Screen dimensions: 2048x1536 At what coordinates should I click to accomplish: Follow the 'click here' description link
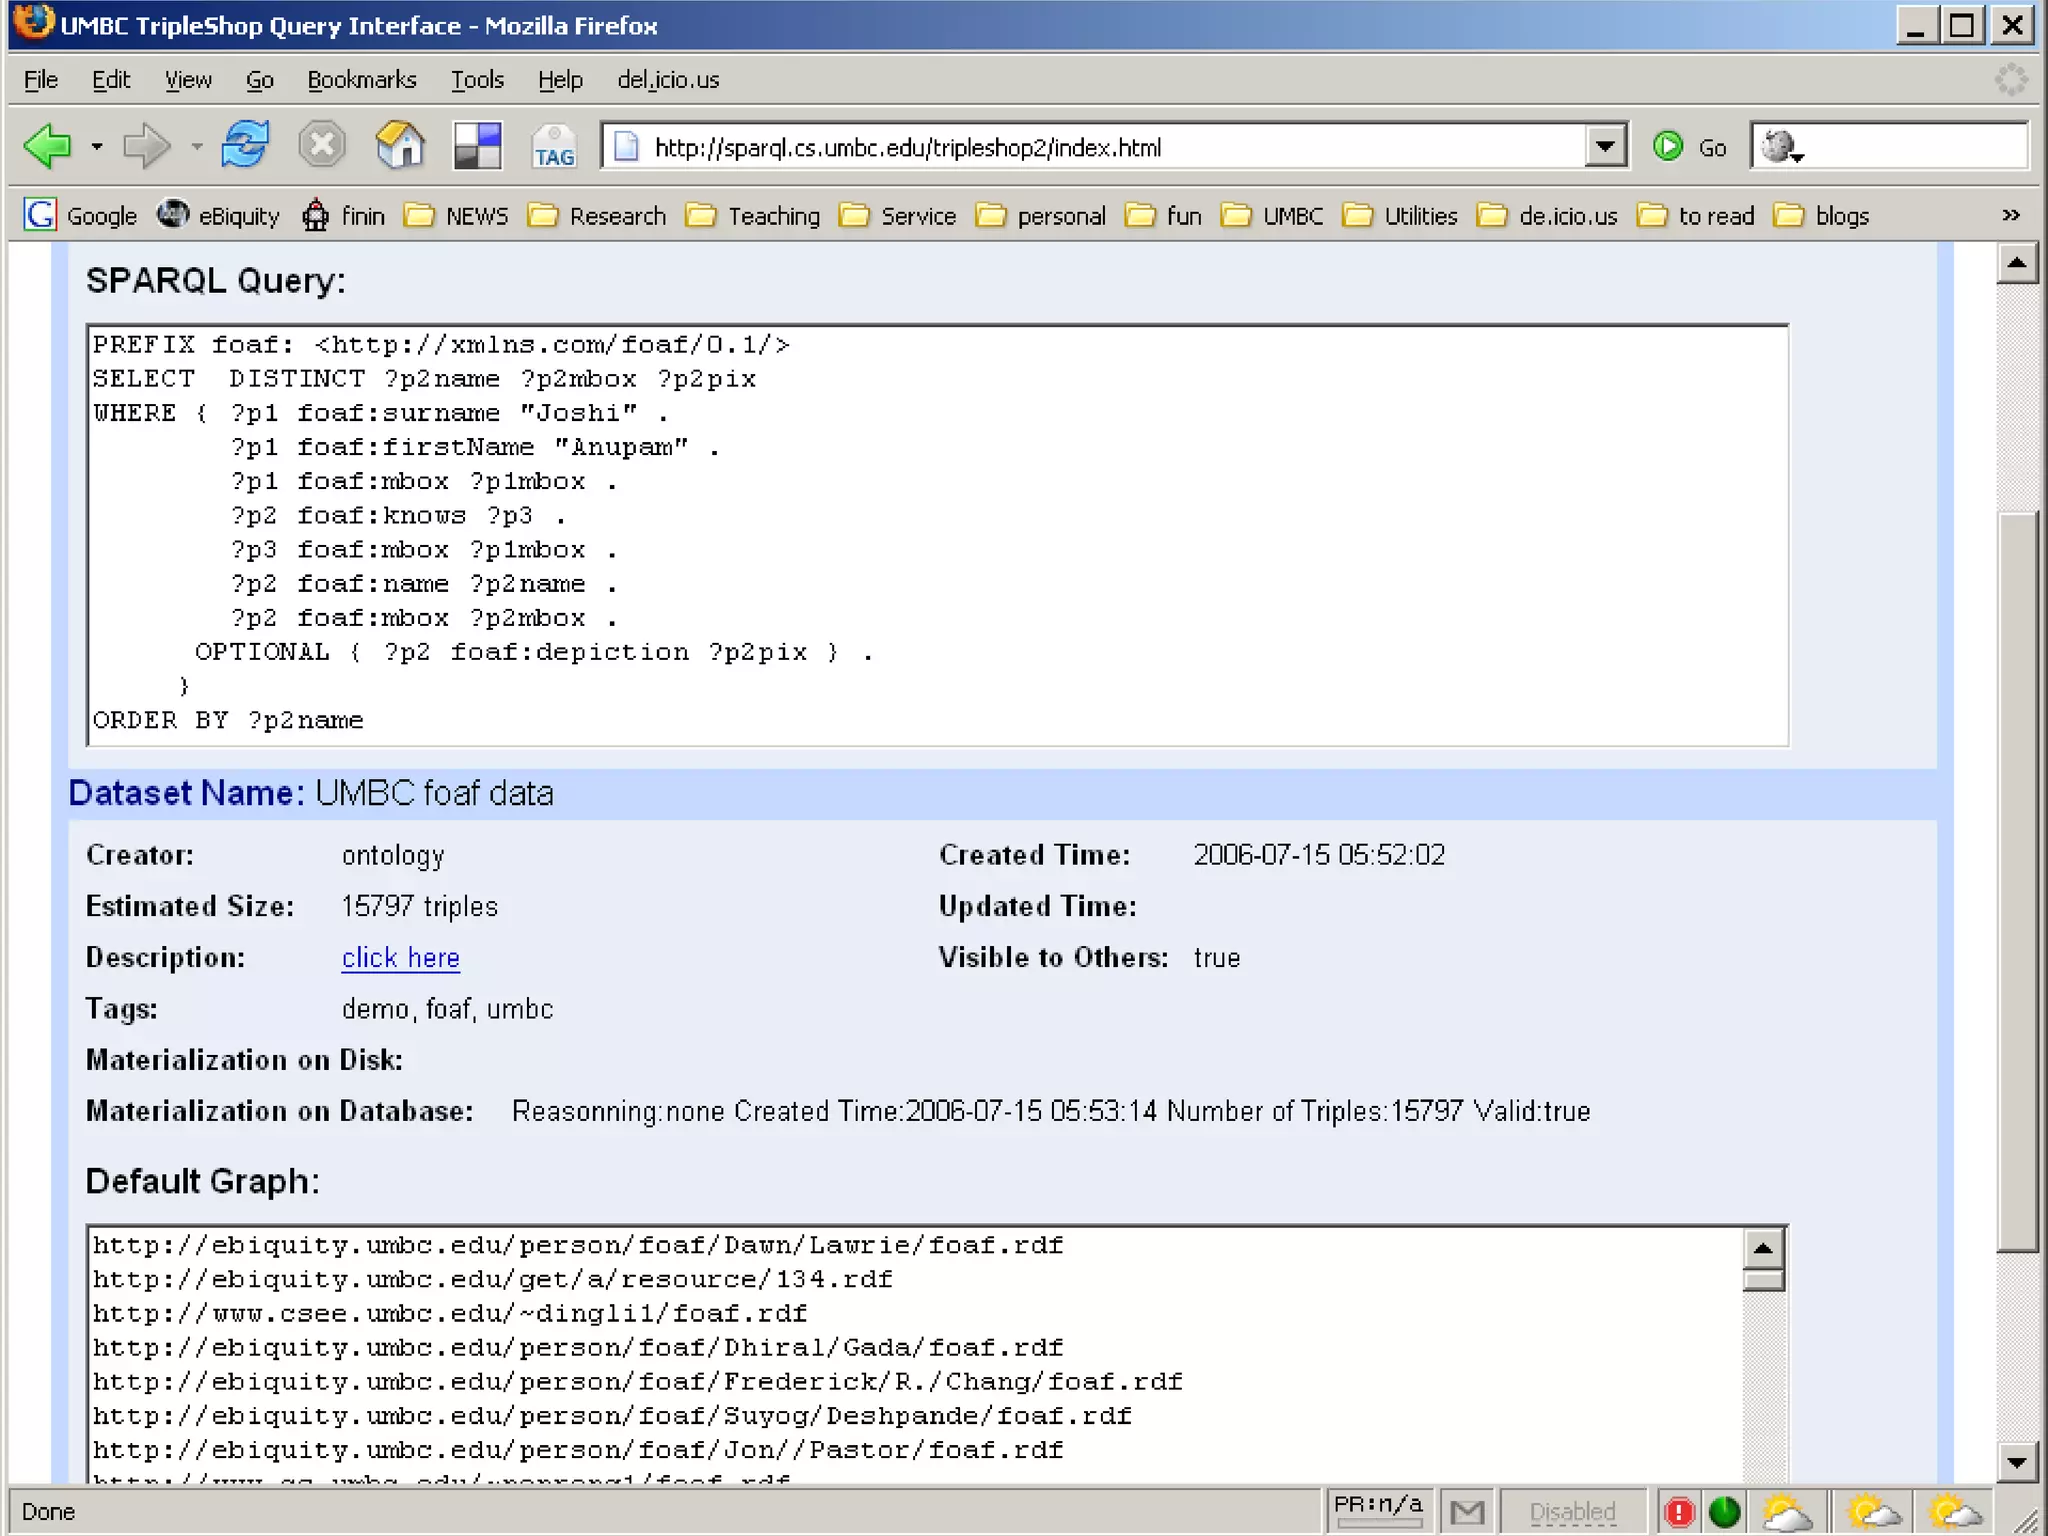[400, 957]
